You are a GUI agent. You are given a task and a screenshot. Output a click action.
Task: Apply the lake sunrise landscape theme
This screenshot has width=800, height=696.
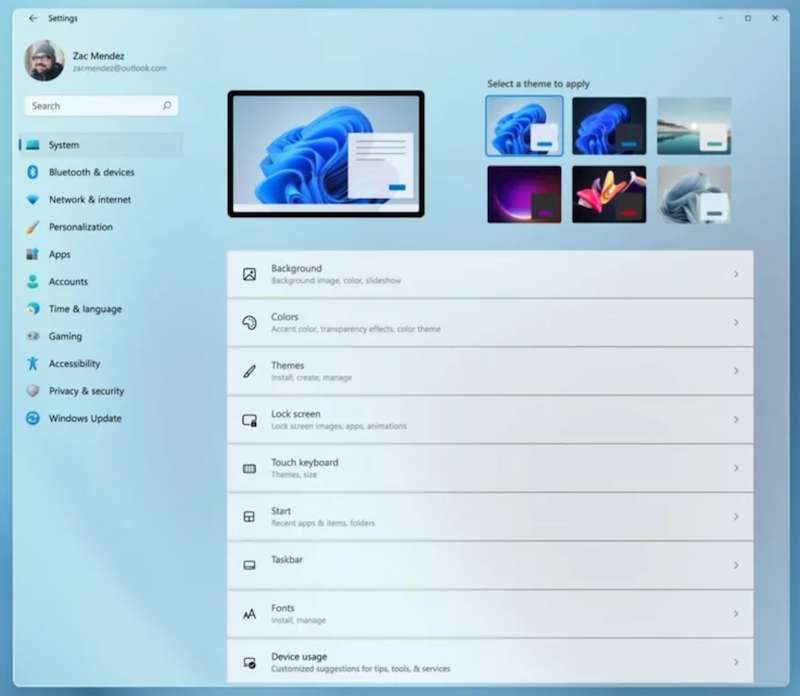pos(694,126)
